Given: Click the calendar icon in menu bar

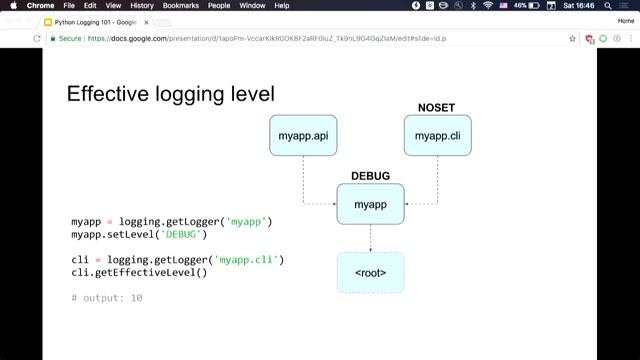Looking at the screenshot, I should 551,5.
